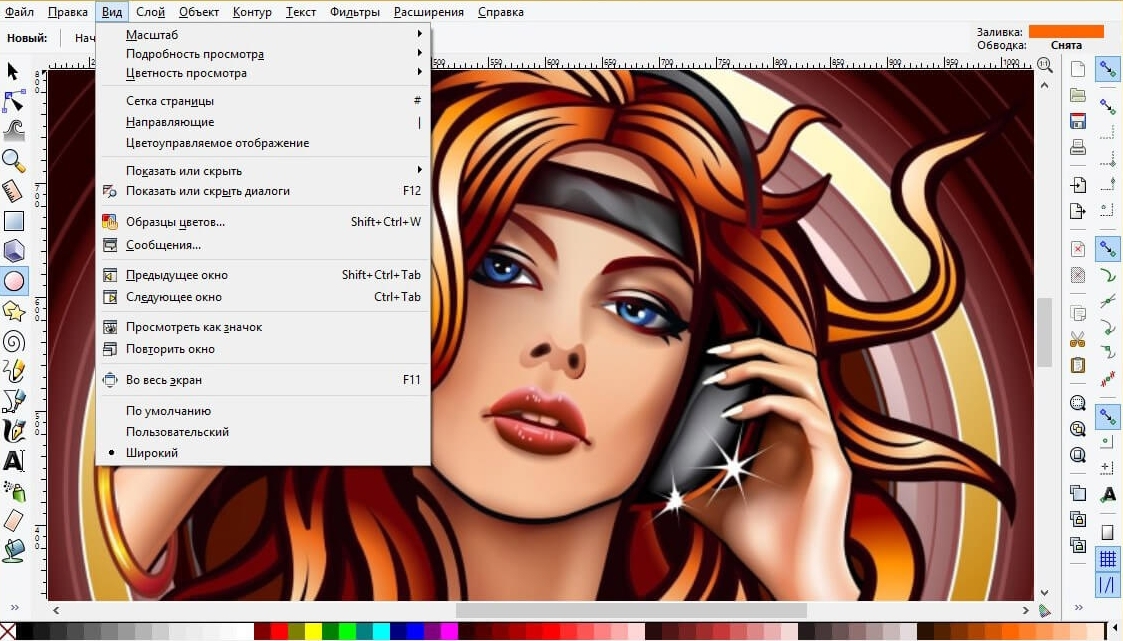Image resolution: width=1123 pixels, height=641 pixels.
Task: Toggle snap to grid button
Action: coord(1108,558)
